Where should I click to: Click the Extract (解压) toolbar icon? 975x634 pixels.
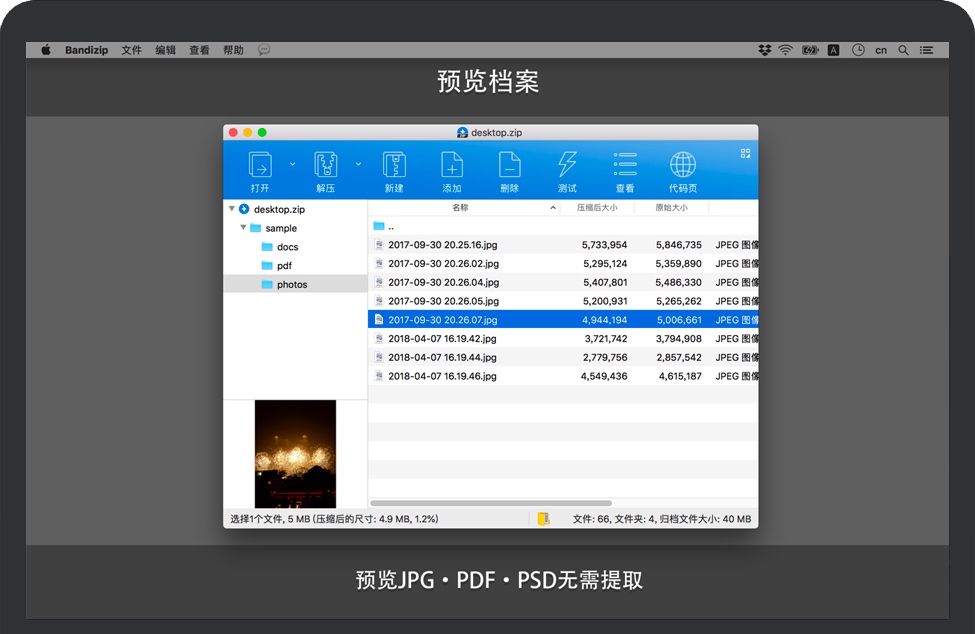click(326, 165)
